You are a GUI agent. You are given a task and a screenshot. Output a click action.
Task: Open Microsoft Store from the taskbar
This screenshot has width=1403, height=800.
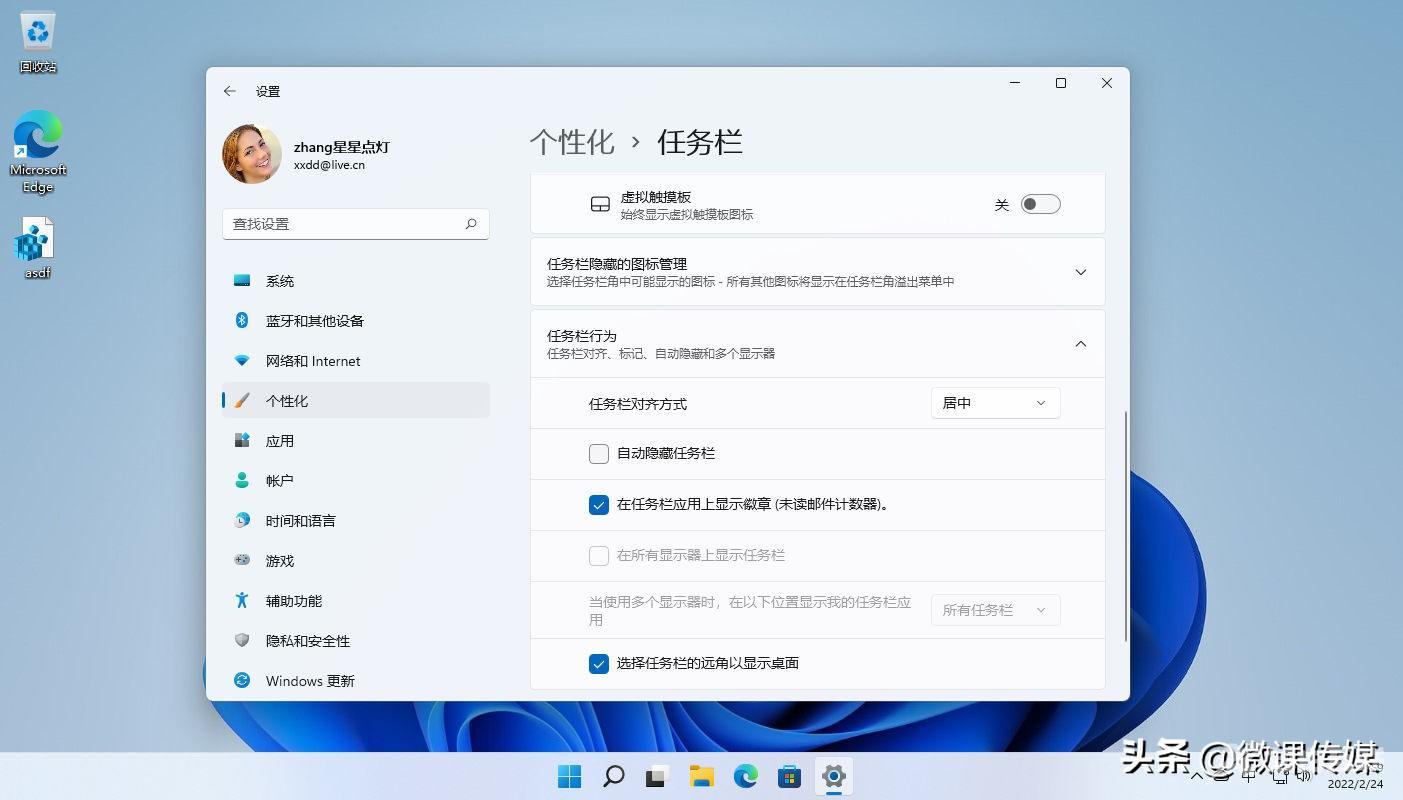[x=790, y=776]
